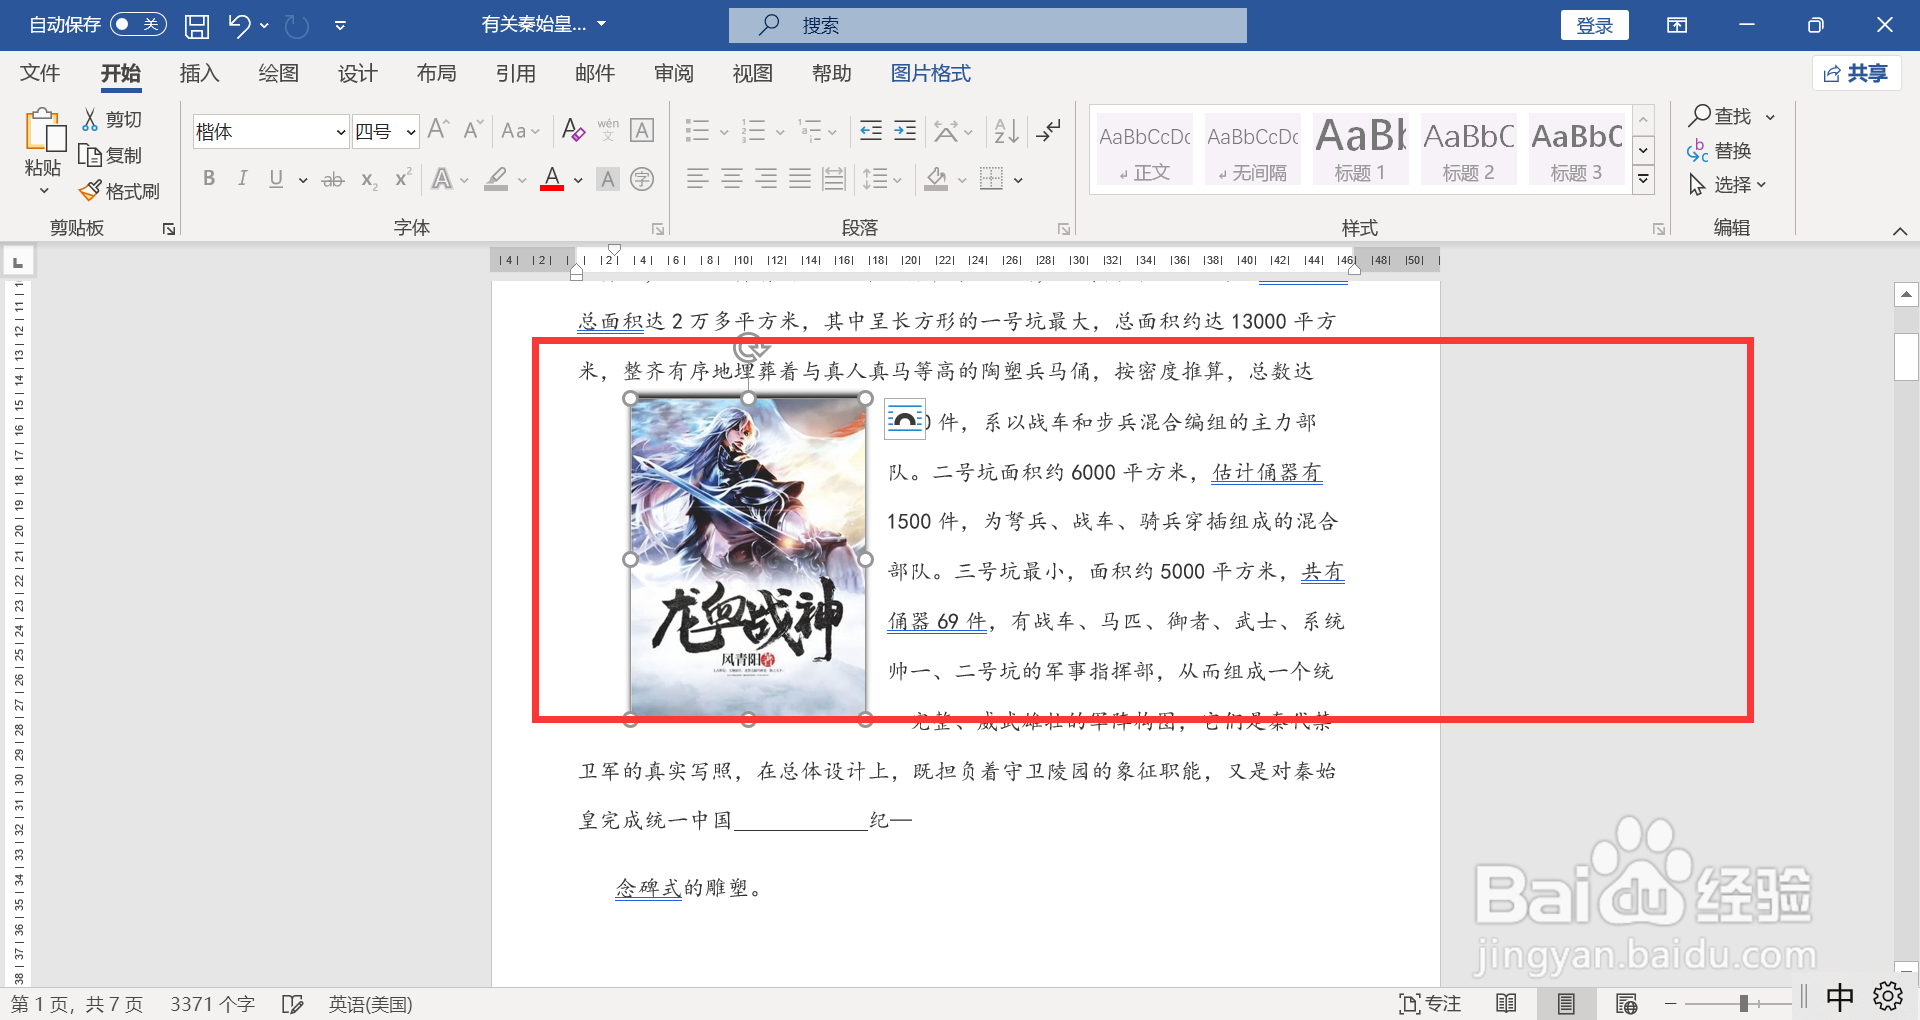The width and height of the screenshot is (1920, 1020).
Task: Open the font size dropdown 四号
Action: pos(411,132)
